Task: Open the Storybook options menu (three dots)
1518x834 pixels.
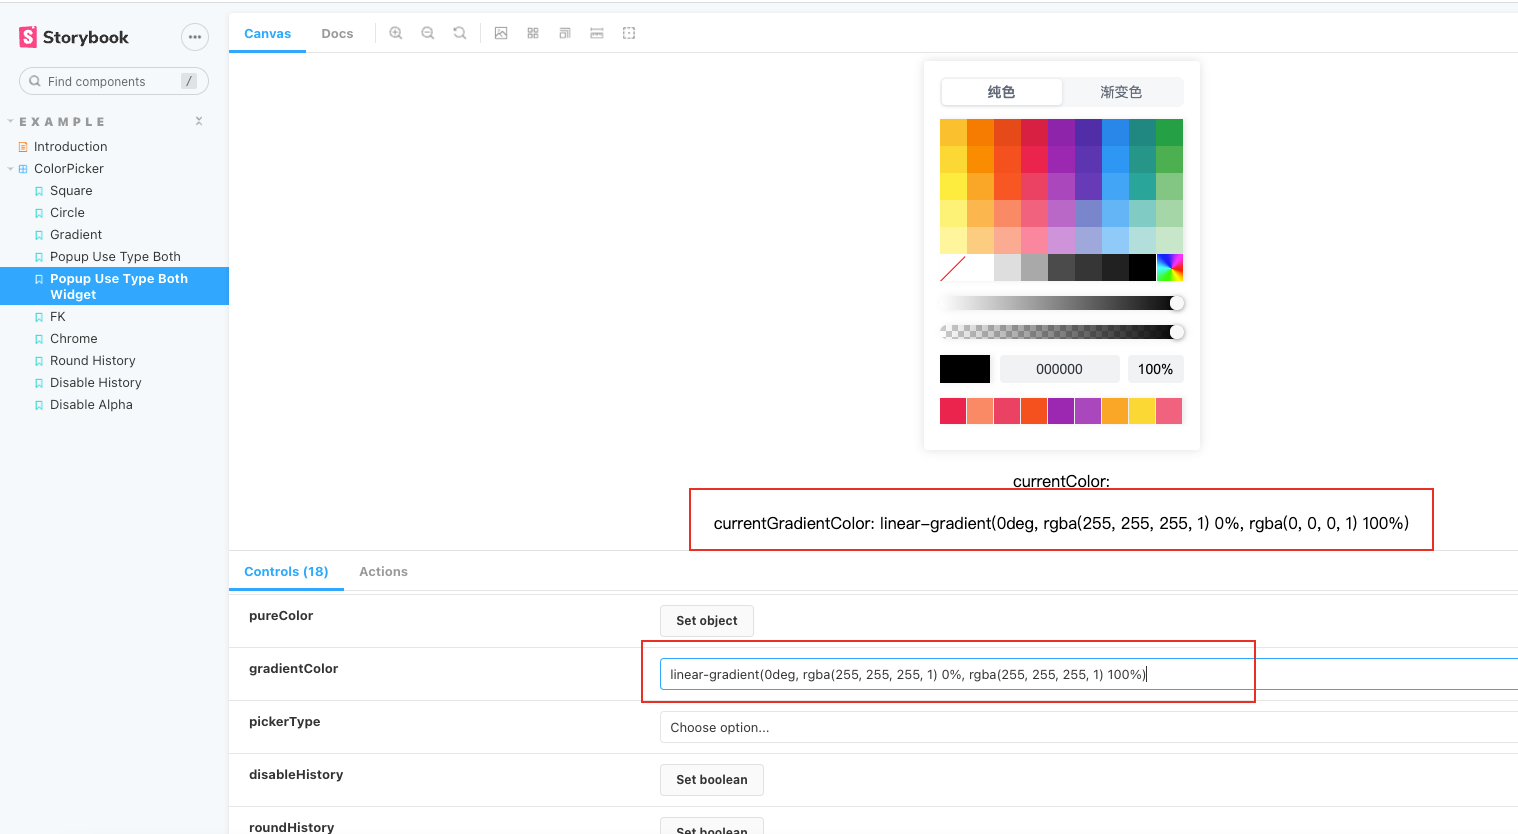Action: click(194, 36)
